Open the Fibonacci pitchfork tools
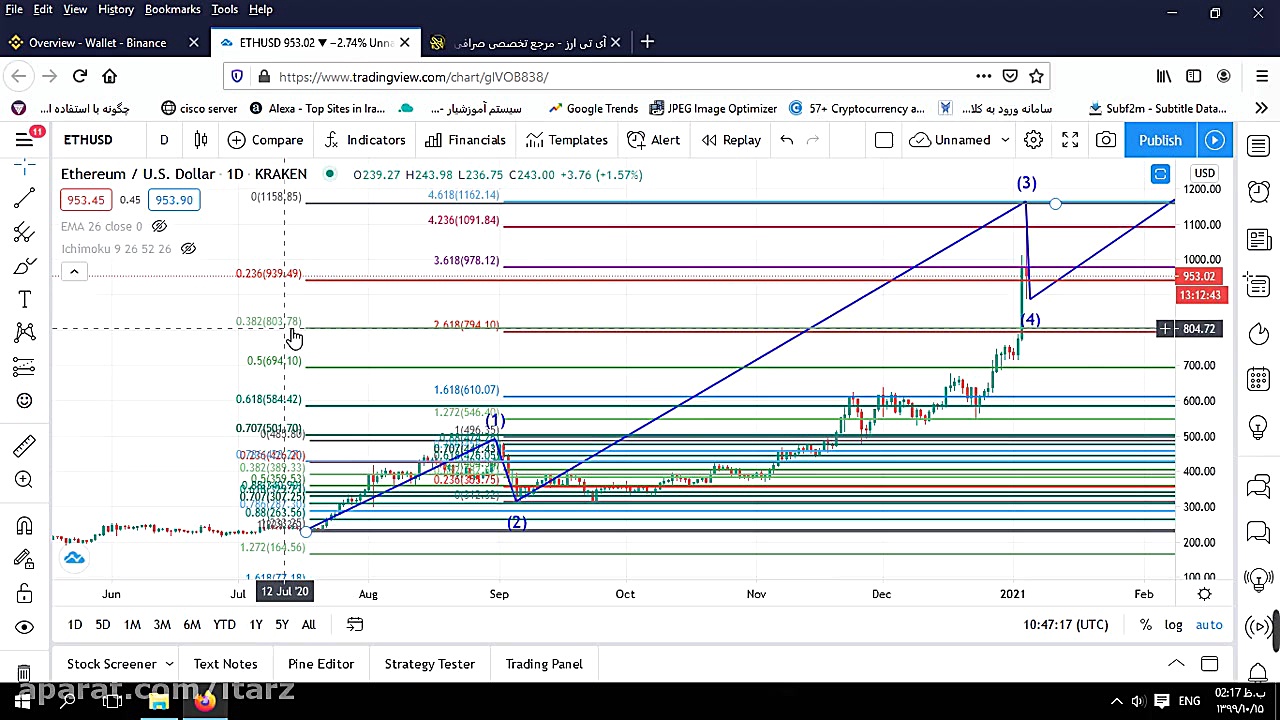This screenshot has height=720, width=1280. pos(25,232)
